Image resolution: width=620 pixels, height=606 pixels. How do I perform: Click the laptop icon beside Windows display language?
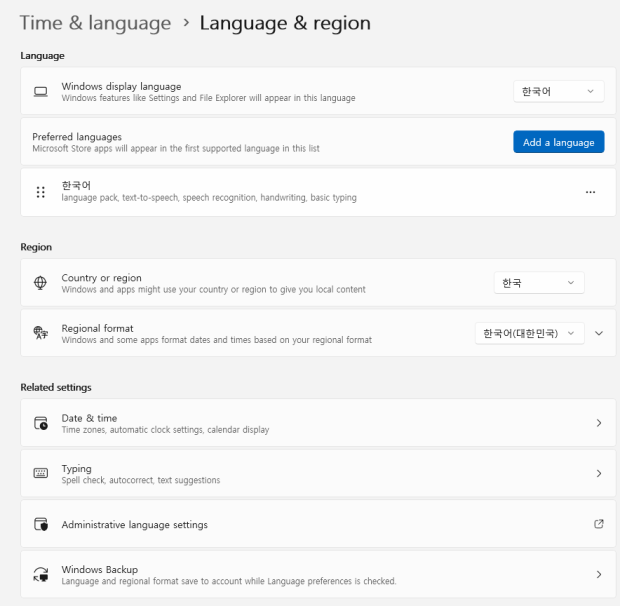tap(41, 92)
